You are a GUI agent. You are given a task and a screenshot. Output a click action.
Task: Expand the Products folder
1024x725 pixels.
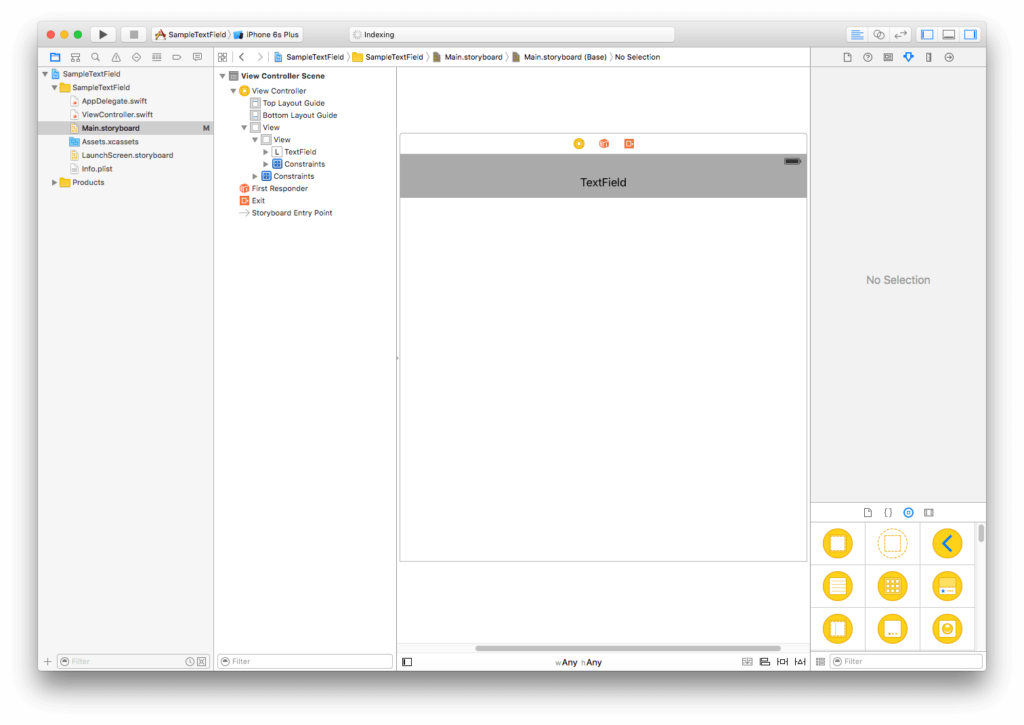pyautogui.click(x=55, y=183)
